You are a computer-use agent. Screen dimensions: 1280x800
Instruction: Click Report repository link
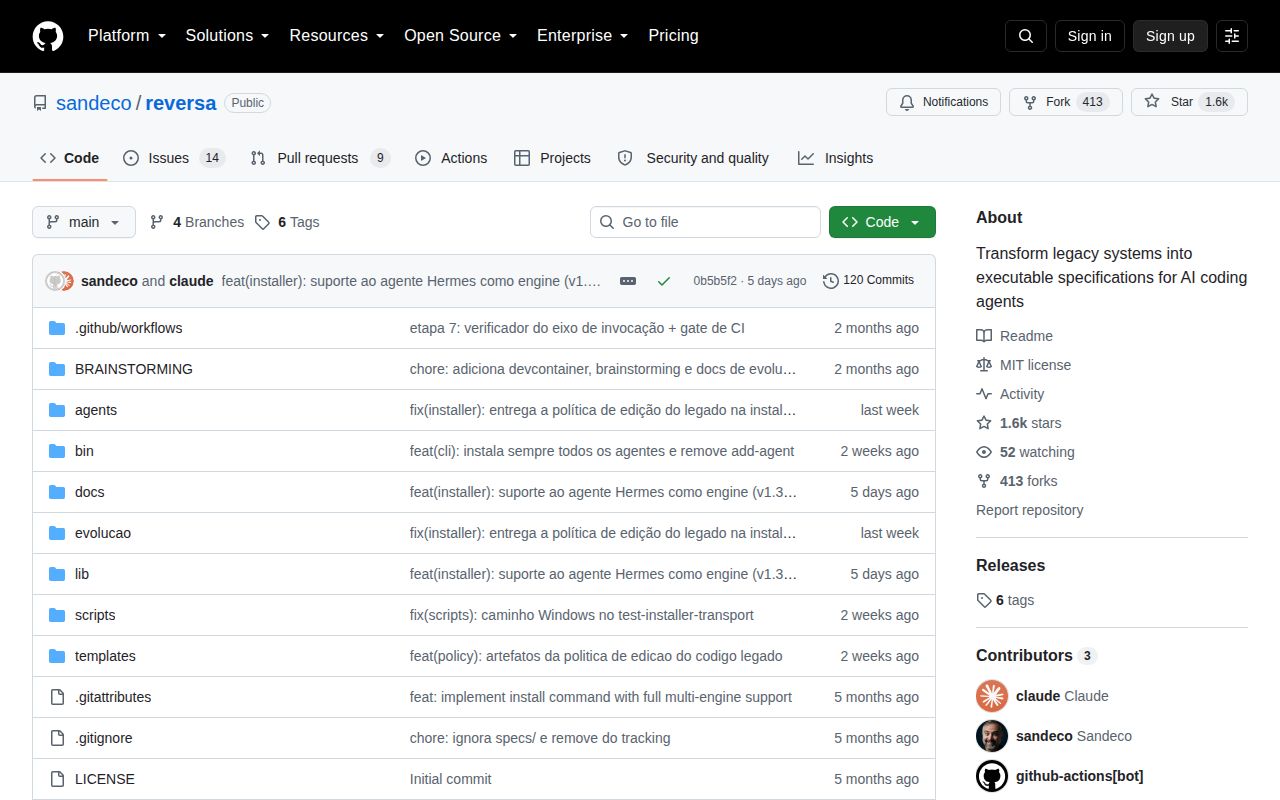[x=1030, y=510]
